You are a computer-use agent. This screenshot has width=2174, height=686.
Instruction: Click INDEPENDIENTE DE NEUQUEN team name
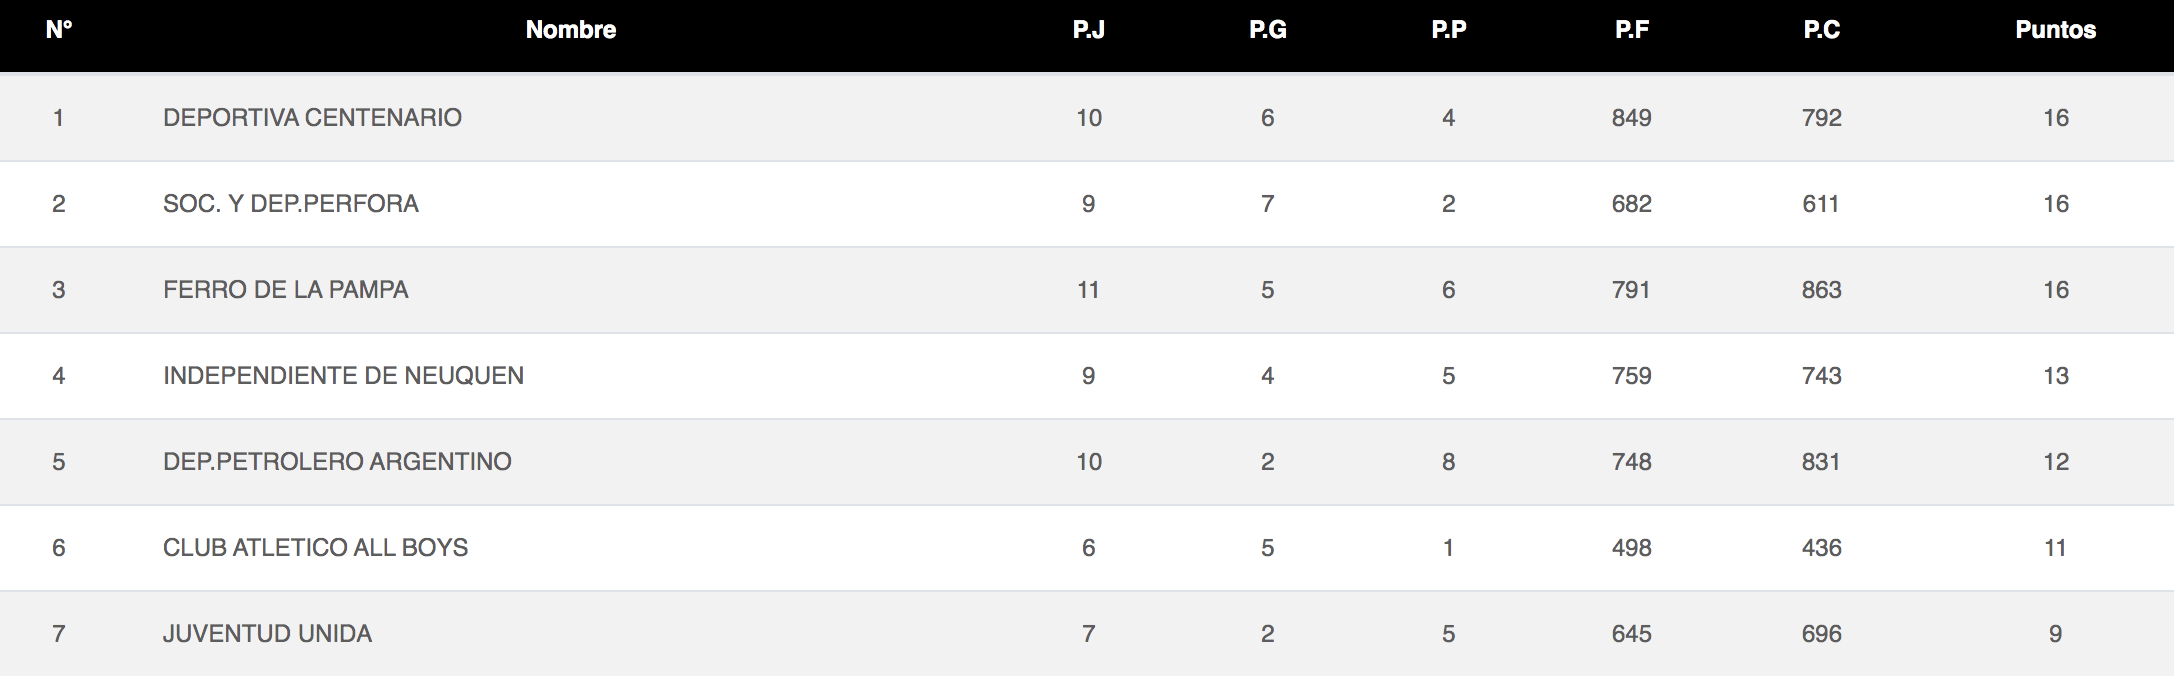343,376
